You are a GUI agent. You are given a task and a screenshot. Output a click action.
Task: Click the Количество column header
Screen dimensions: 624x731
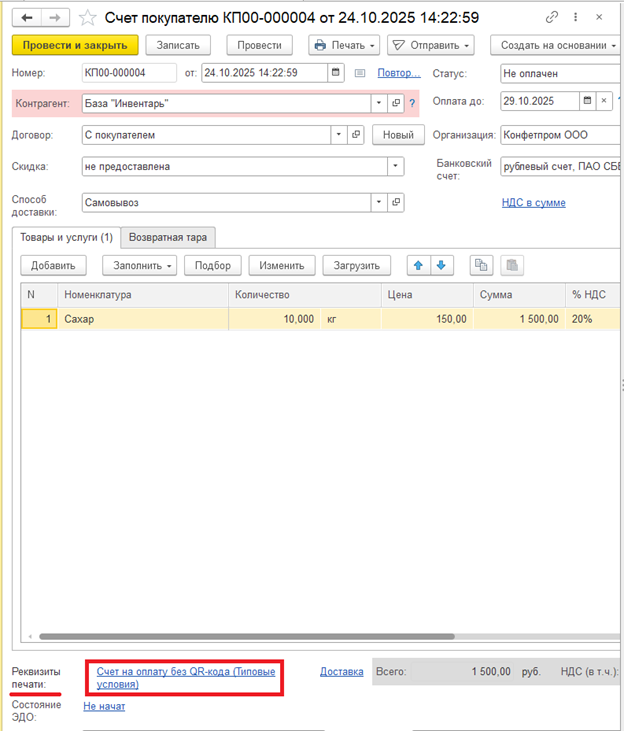305,295
